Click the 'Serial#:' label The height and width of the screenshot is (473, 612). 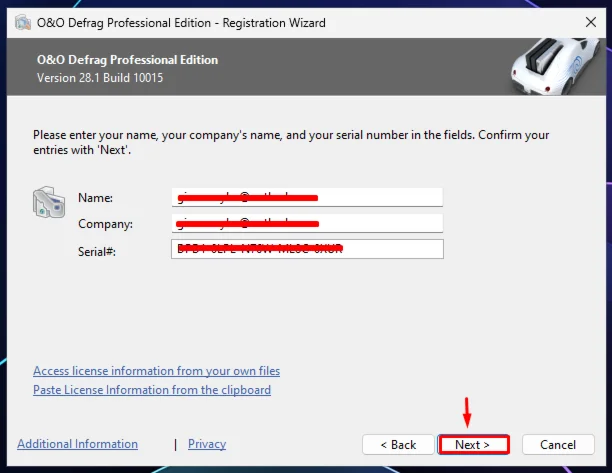coord(97,251)
